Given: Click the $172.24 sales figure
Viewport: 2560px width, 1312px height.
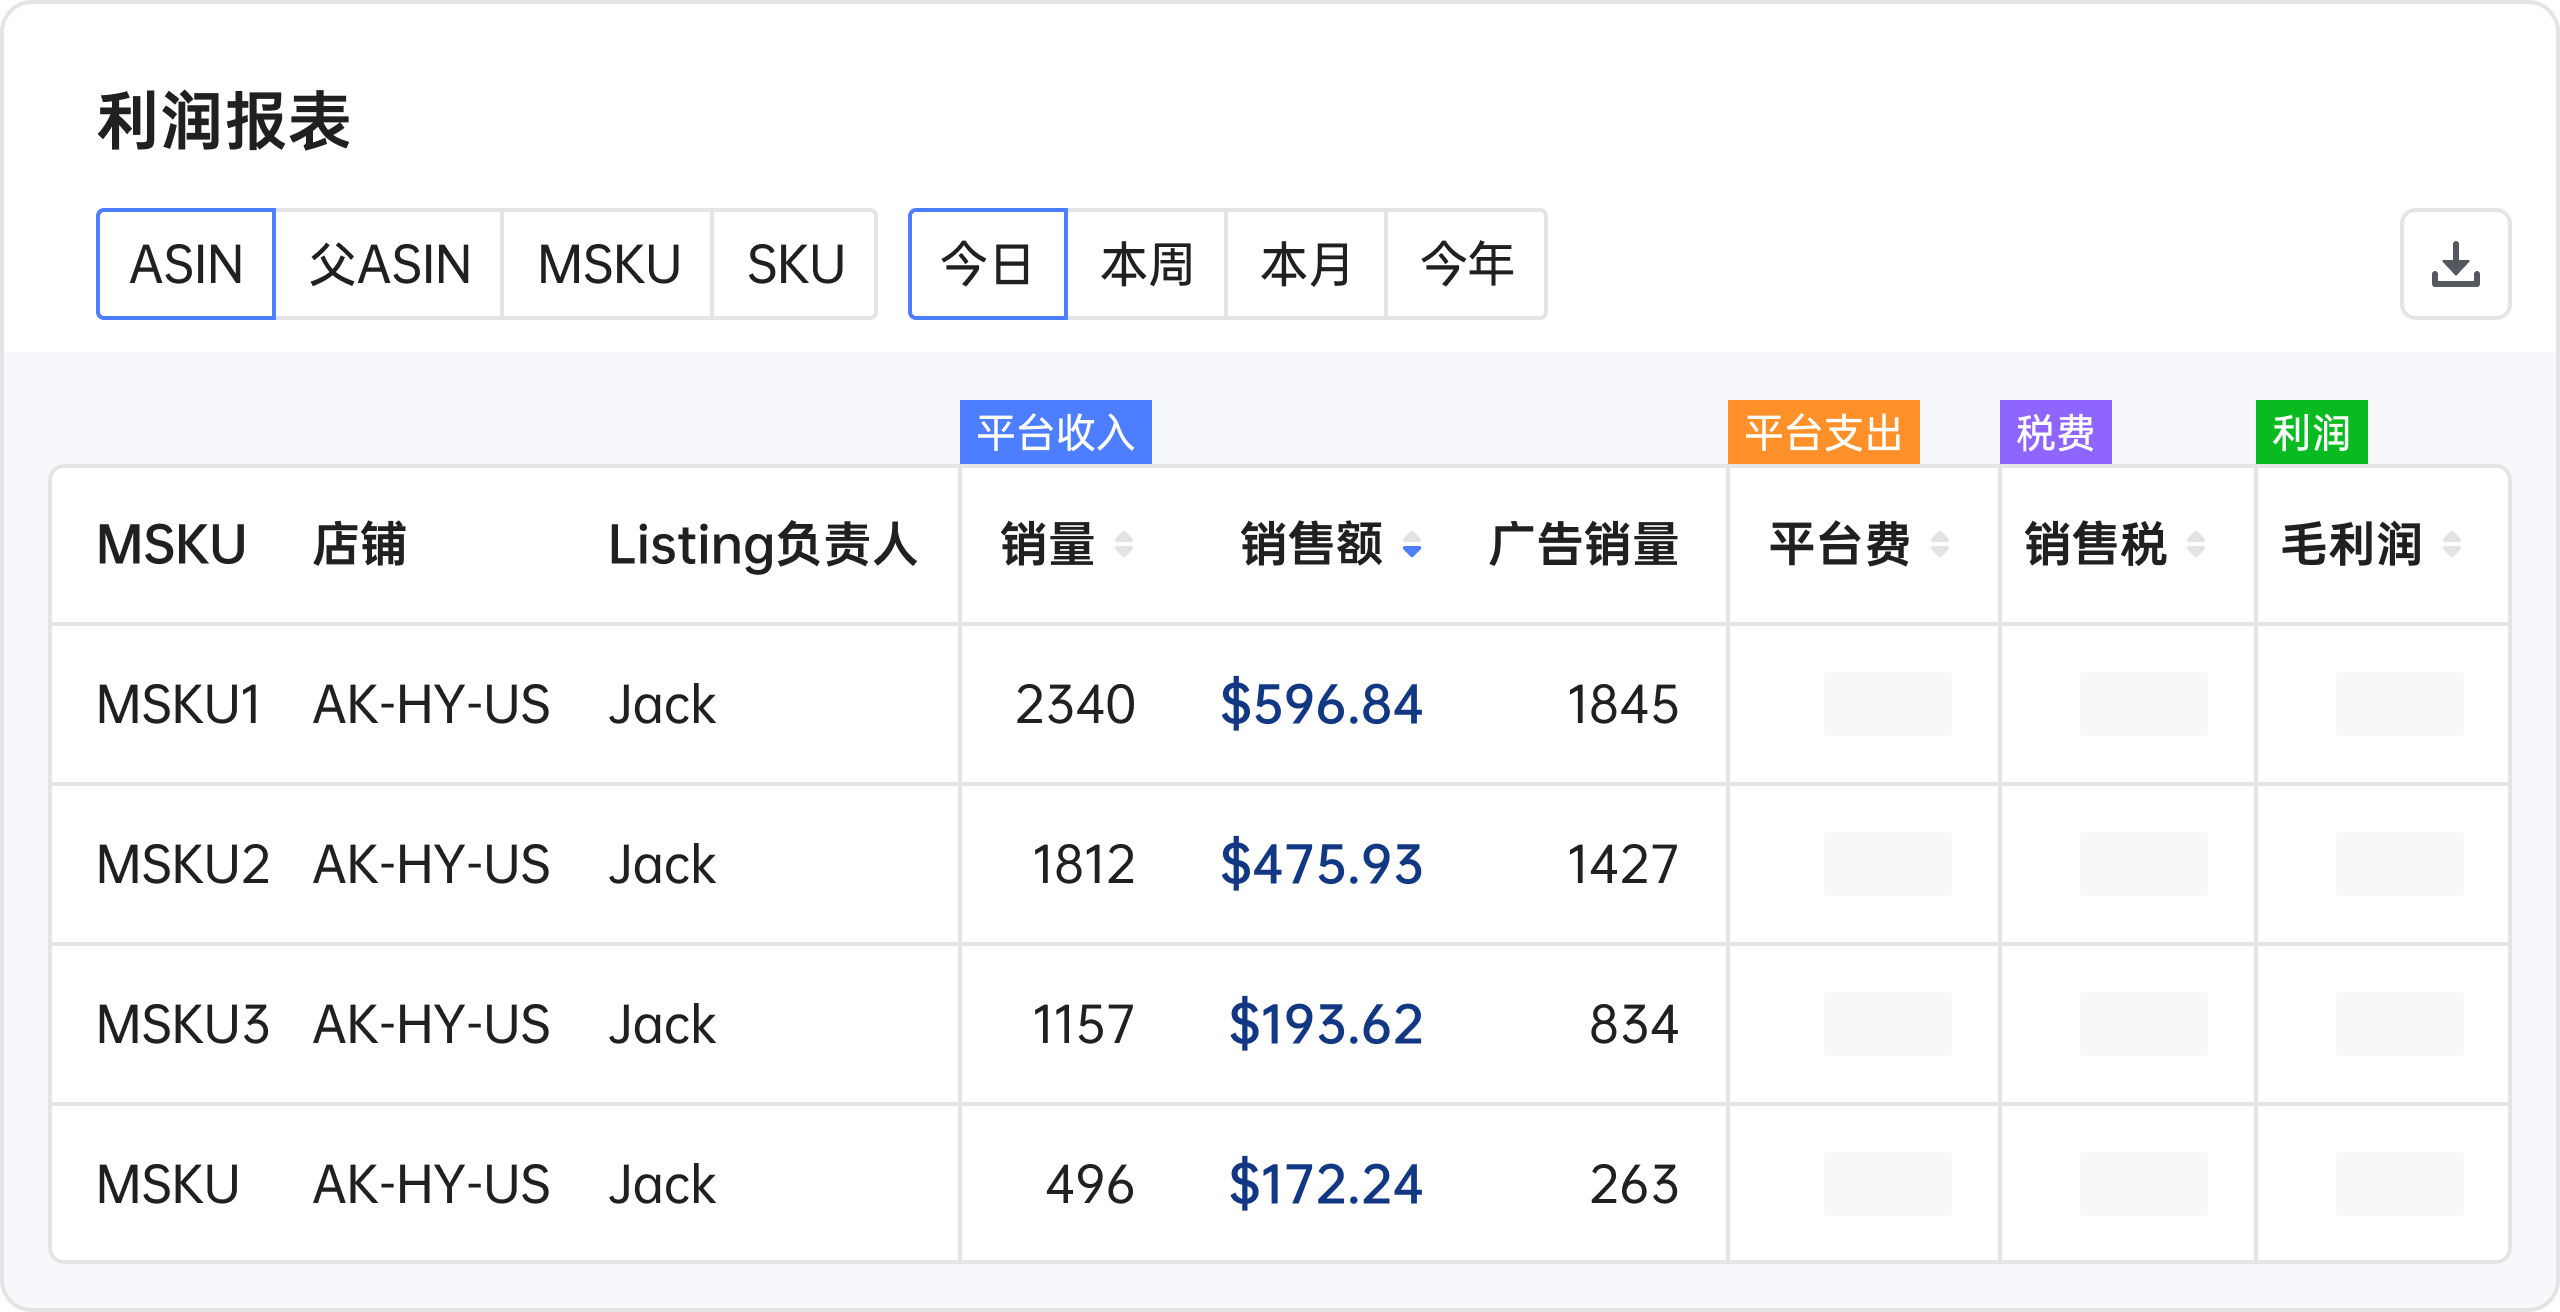Looking at the screenshot, I should pos(1320,1185).
